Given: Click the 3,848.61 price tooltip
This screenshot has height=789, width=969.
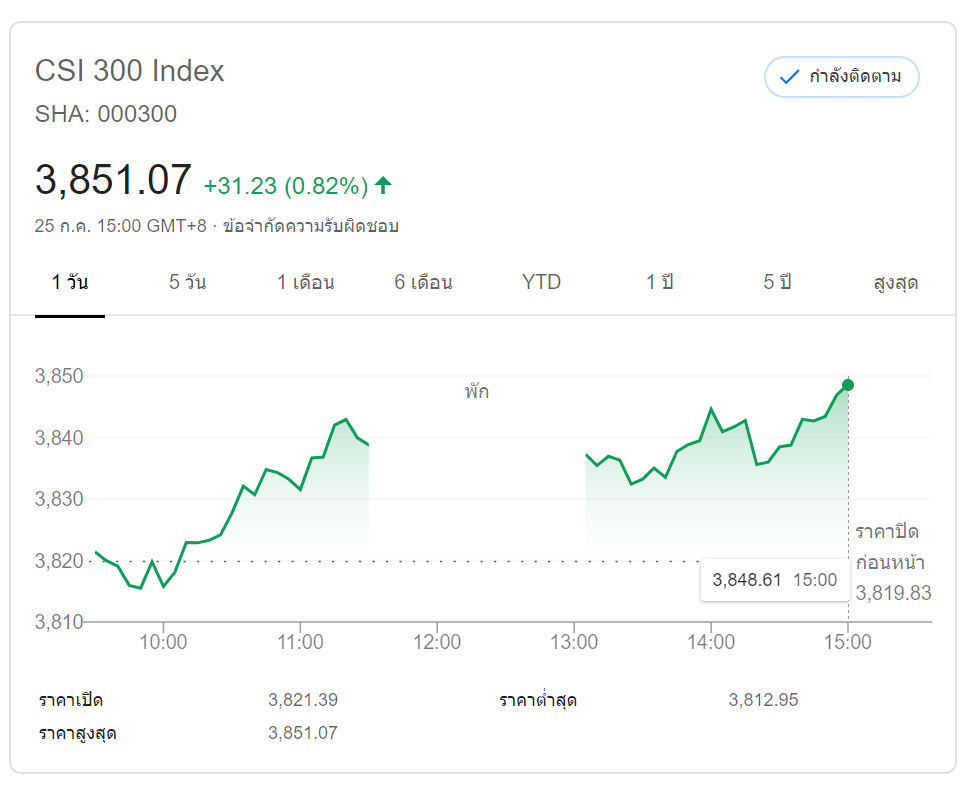Looking at the screenshot, I should point(774,580).
